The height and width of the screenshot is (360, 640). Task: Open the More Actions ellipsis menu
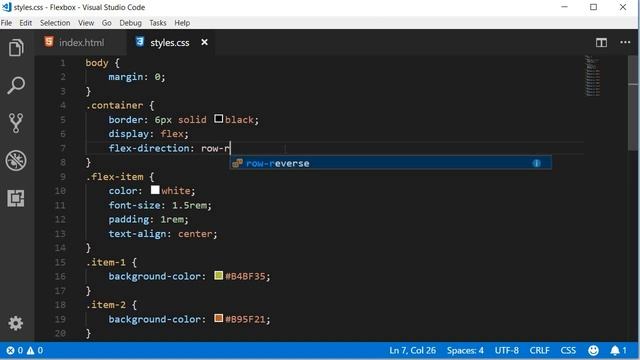coord(625,42)
